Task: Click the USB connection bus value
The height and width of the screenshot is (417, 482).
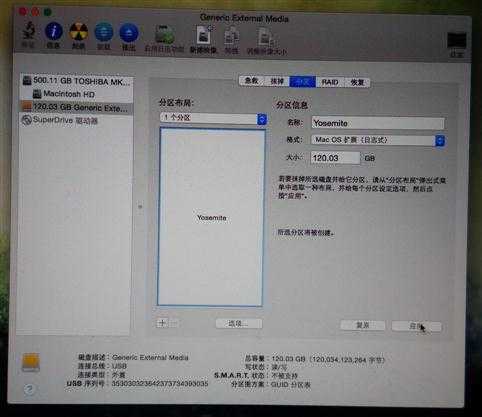Action: [119, 366]
